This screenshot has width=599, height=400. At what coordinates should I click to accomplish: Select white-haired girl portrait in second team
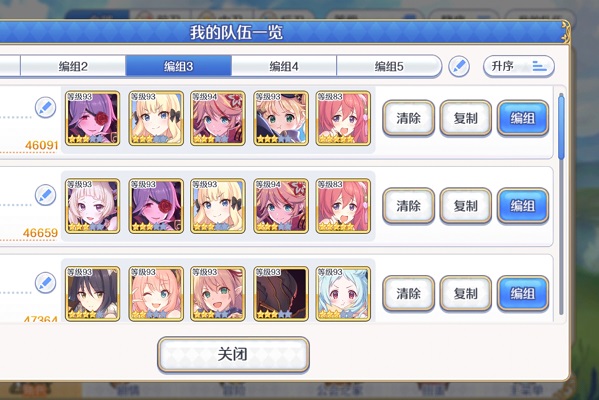[x=92, y=206]
